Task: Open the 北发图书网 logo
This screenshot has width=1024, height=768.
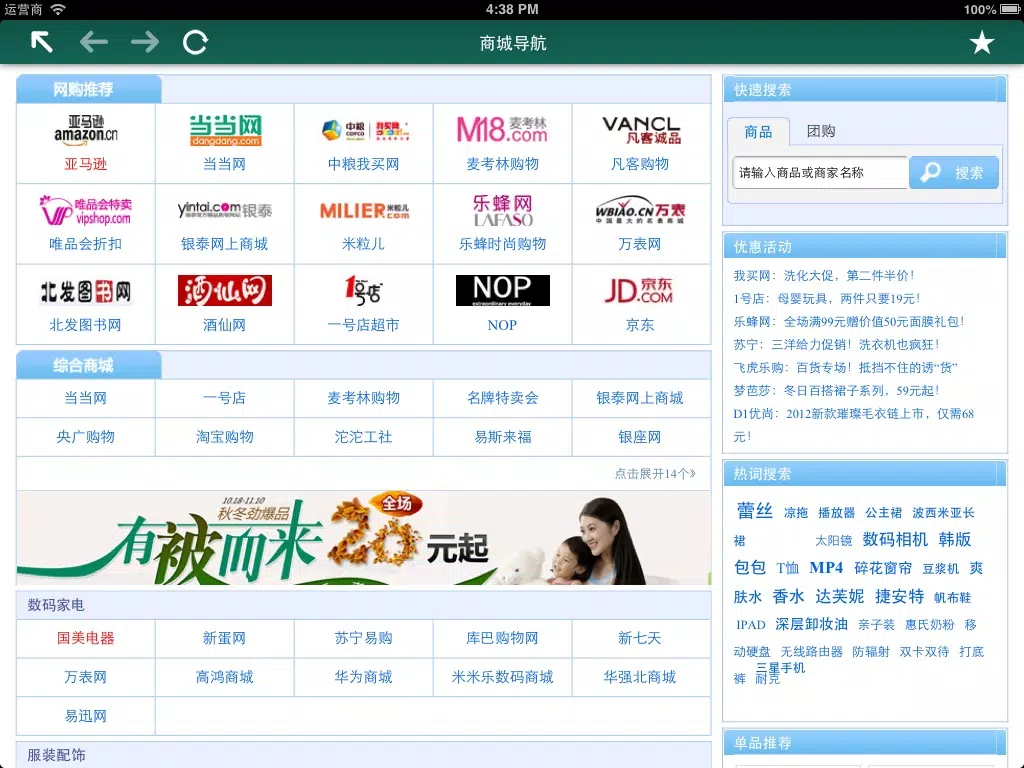Action: click(86, 291)
